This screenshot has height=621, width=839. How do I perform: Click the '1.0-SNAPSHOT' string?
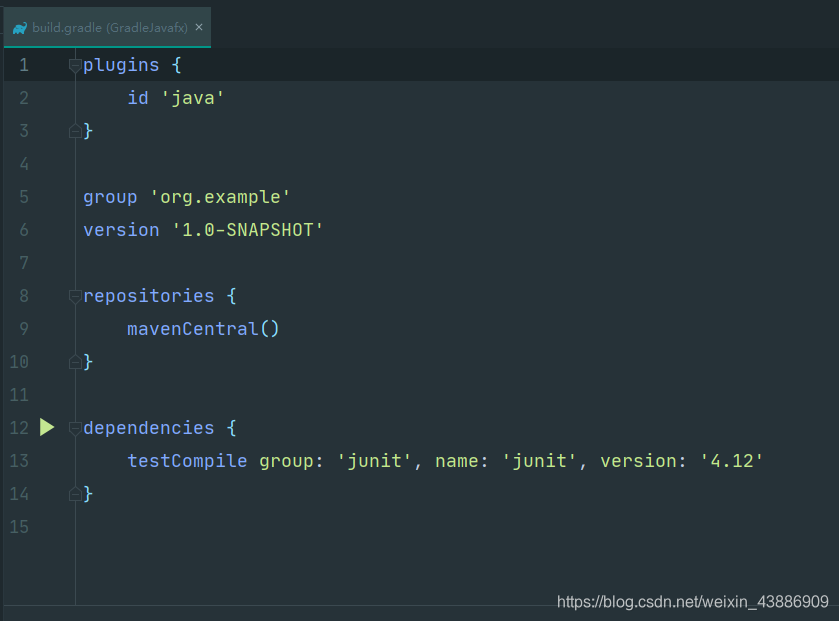point(248,230)
